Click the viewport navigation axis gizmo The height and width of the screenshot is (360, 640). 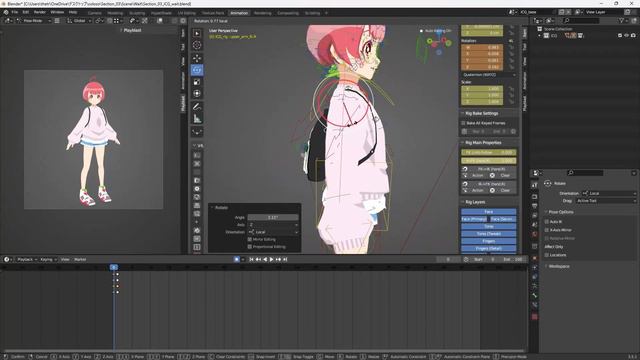pyautogui.click(x=439, y=43)
